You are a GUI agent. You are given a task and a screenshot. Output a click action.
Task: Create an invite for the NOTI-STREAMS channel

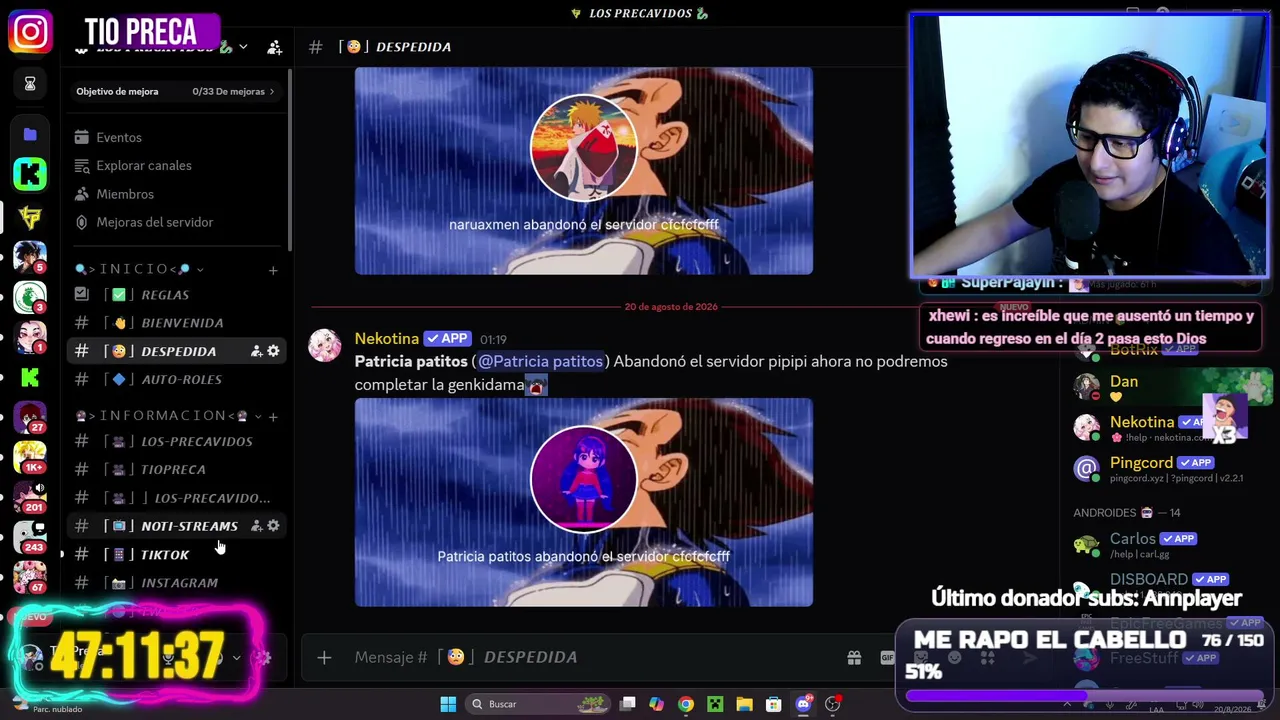point(256,526)
